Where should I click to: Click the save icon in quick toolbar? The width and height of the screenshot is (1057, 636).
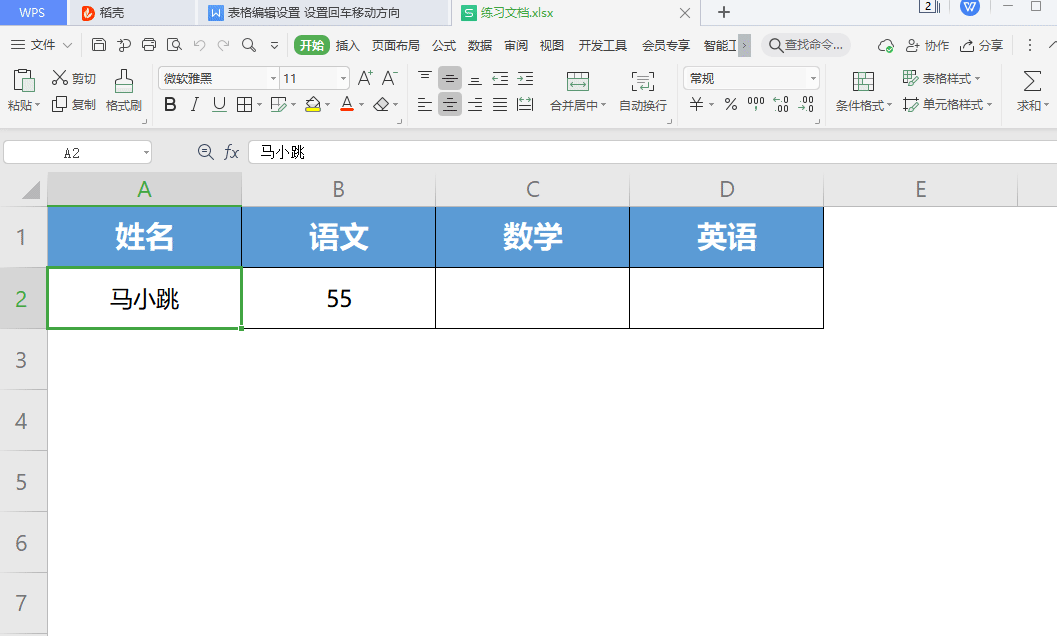pyautogui.click(x=99, y=45)
